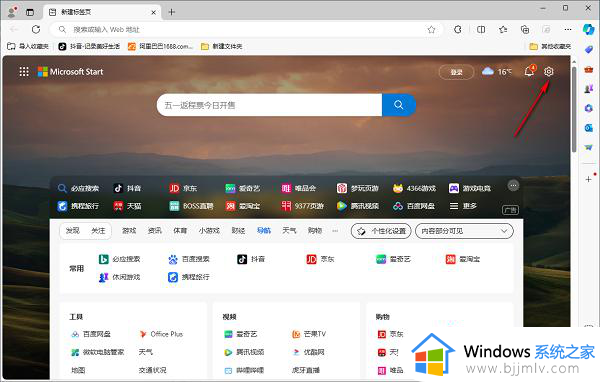Image resolution: width=600 pixels, height=382 pixels.
Task: Open Copilot in the sidebar
Action: point(589,29)
